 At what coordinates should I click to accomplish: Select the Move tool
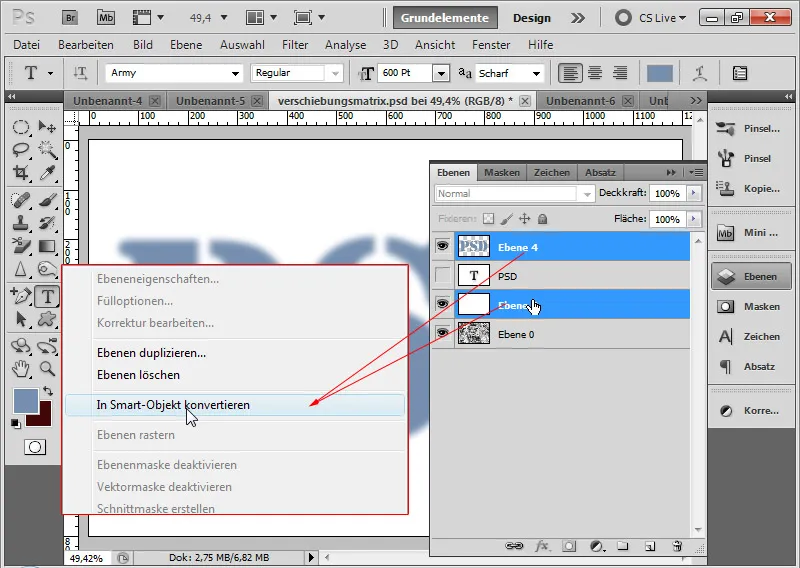(x=47, y=127)
